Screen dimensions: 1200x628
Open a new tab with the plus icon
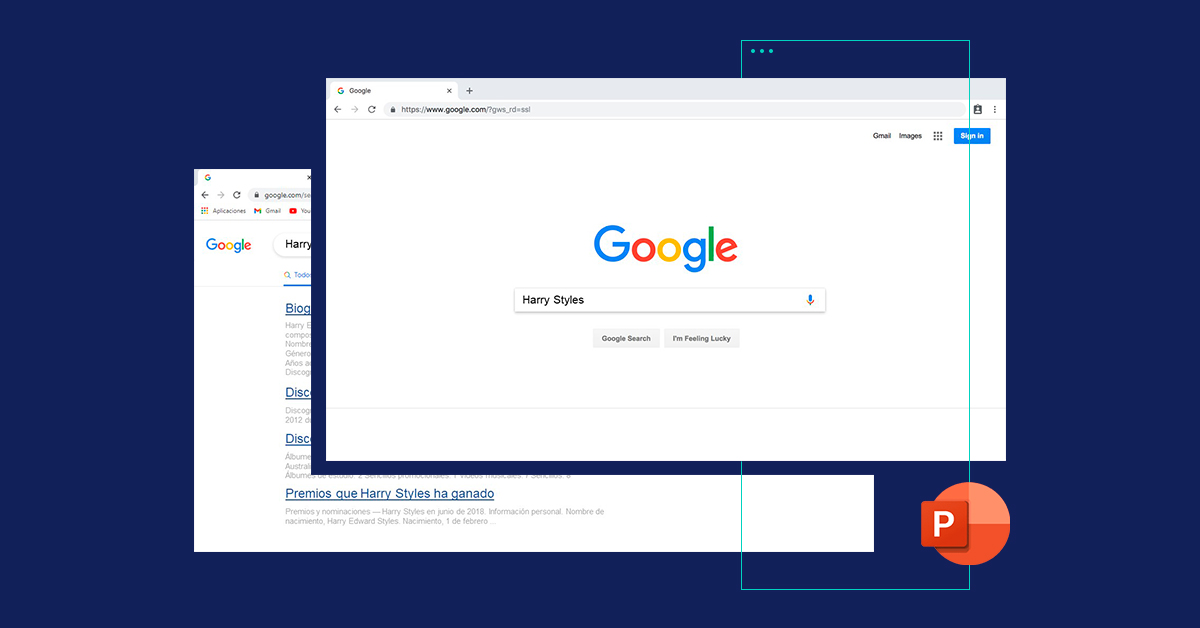tap(468, 90)
